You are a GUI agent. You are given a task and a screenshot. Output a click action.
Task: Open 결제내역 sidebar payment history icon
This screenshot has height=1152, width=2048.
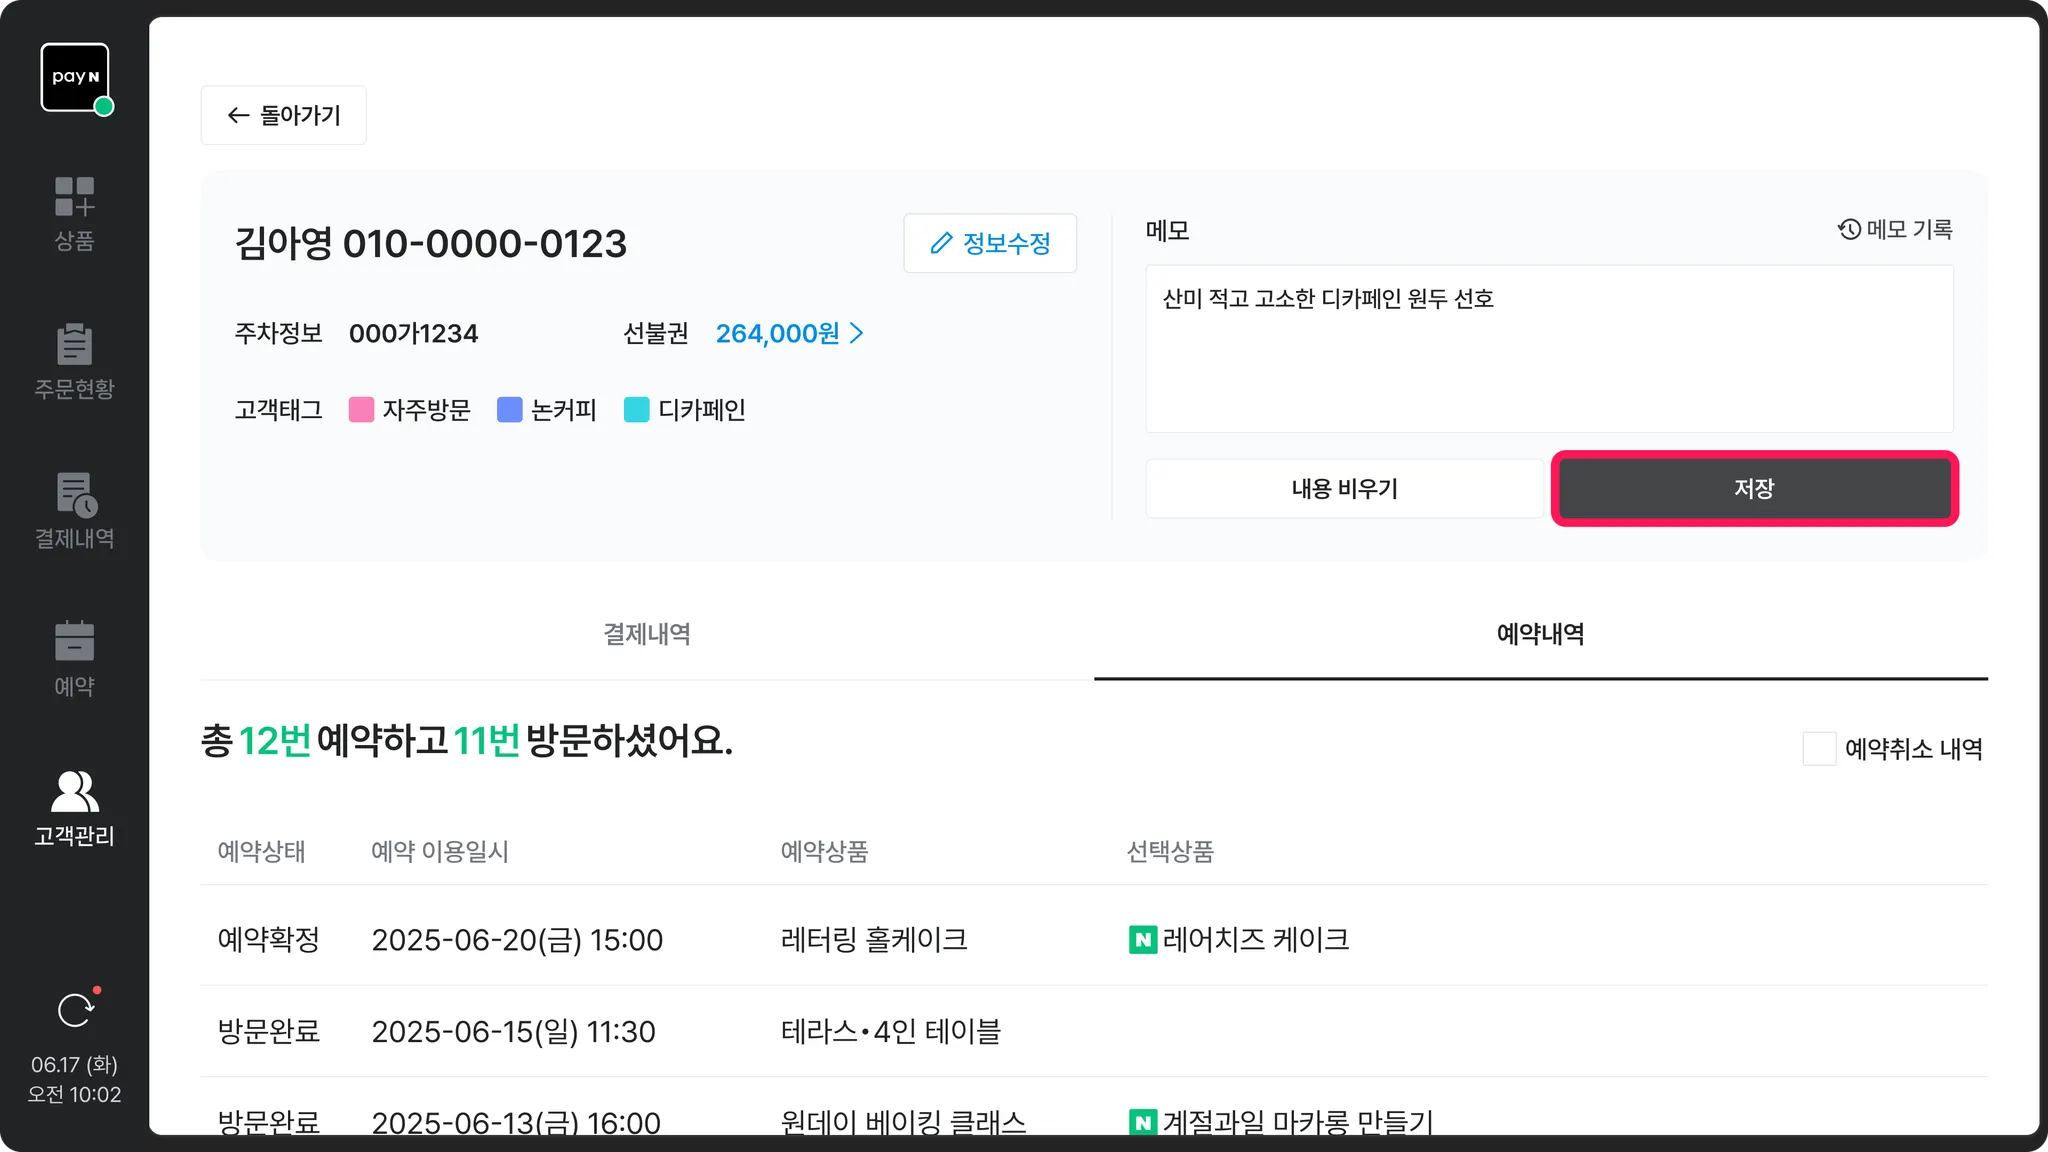[75, 495]
